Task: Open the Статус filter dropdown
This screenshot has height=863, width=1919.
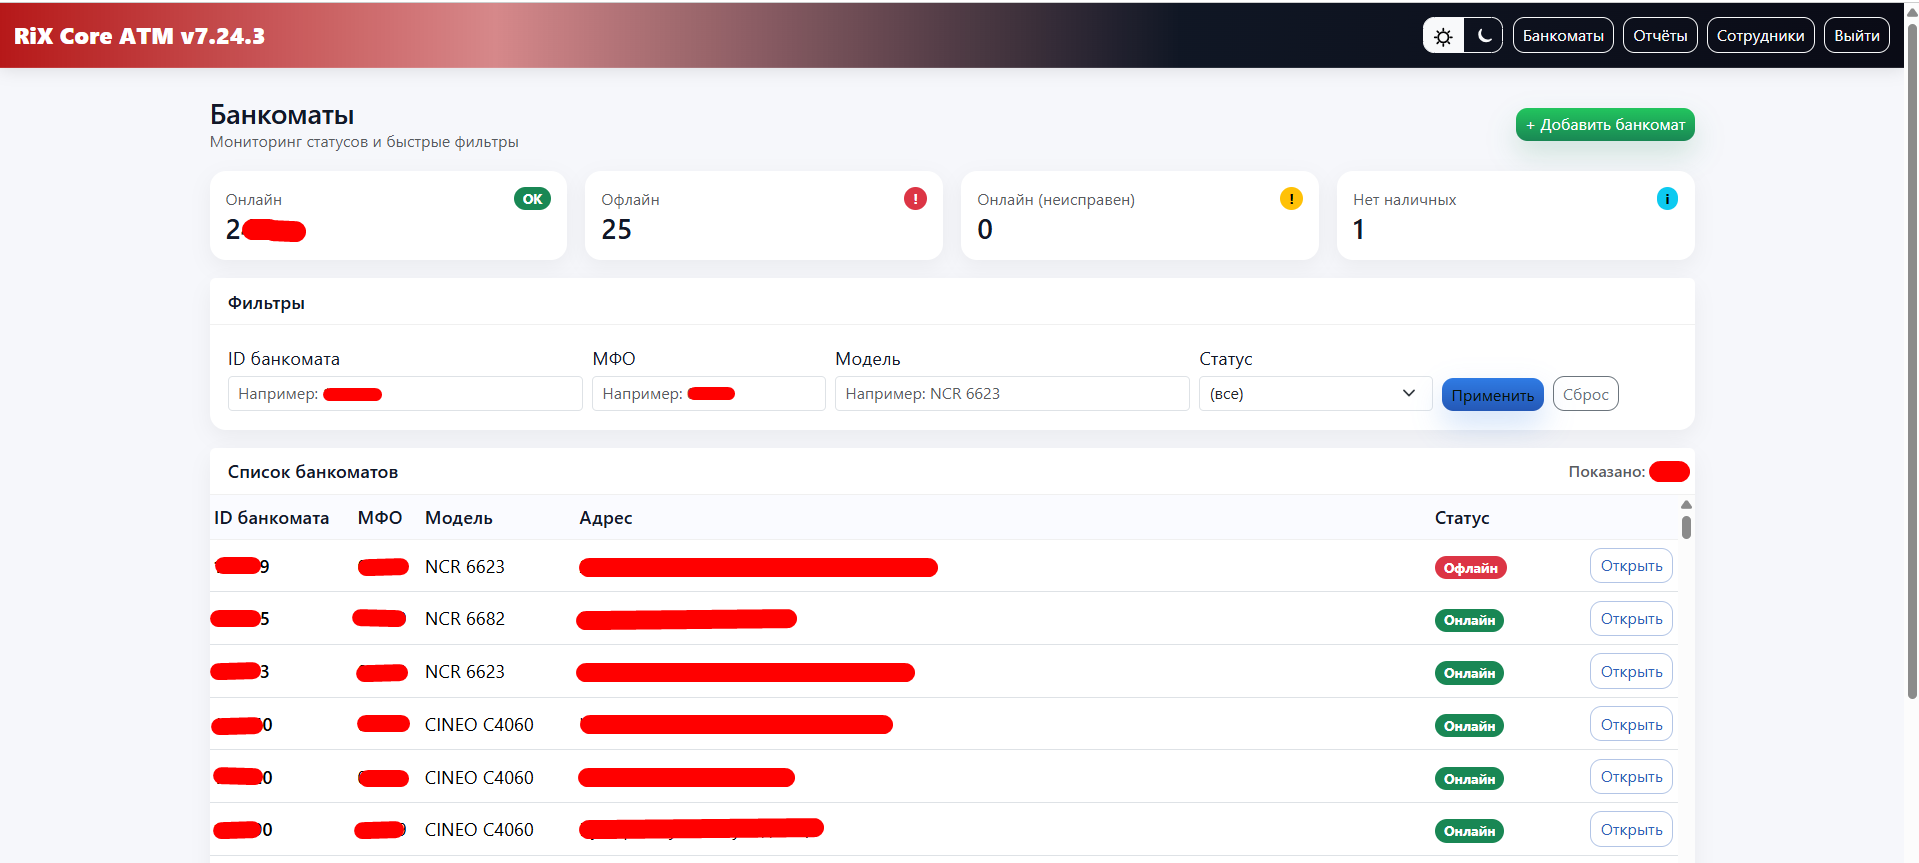Action: pyautogui.click(x=1314, y=394)
